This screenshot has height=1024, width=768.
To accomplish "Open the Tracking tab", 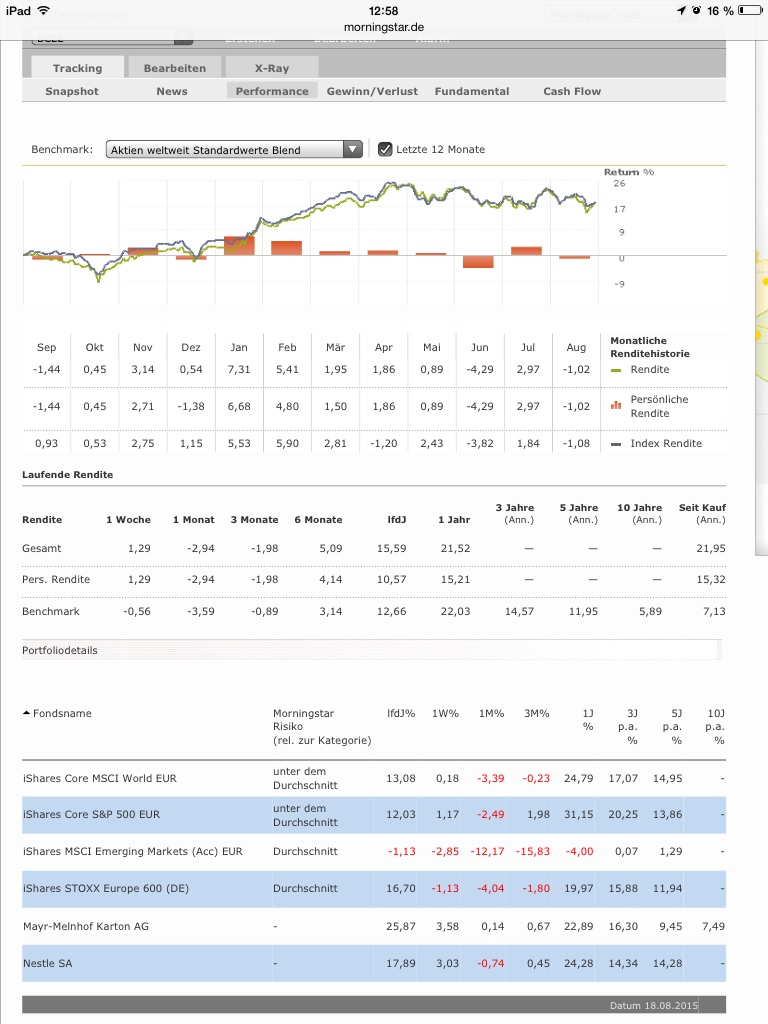I will point(77,68).
